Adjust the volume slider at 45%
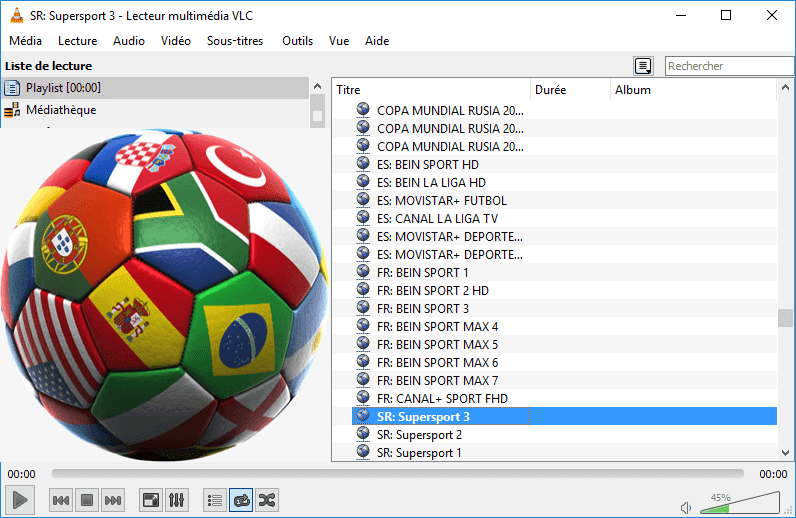796x518 pixels. point(739,503)
